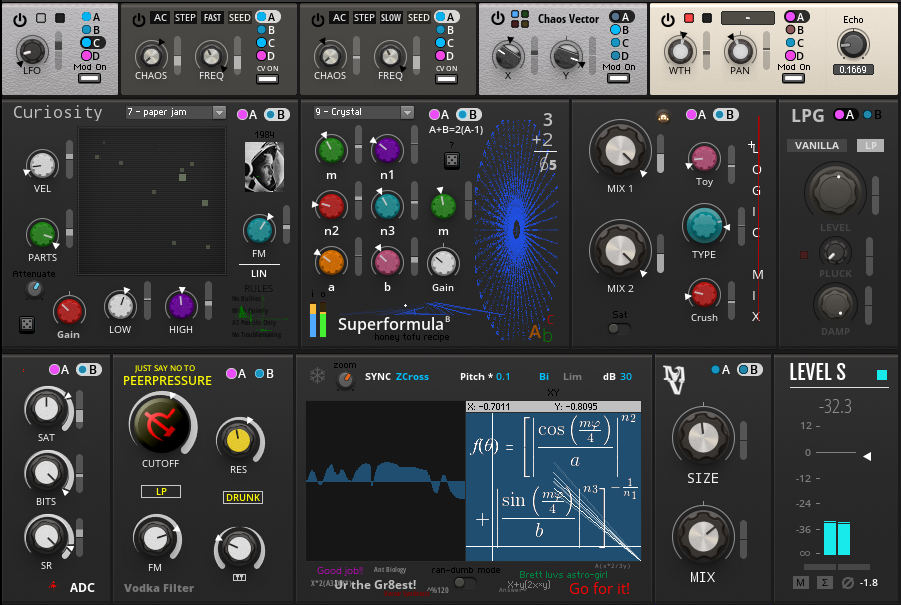The height and width of the screenshot is (605, 901).
Task: Click the red square button in the WTH module
Action: 688,18
